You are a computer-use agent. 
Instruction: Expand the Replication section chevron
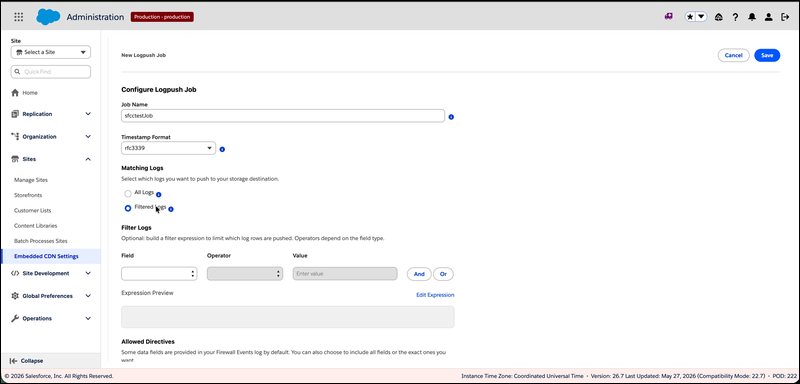pos(88,114)
